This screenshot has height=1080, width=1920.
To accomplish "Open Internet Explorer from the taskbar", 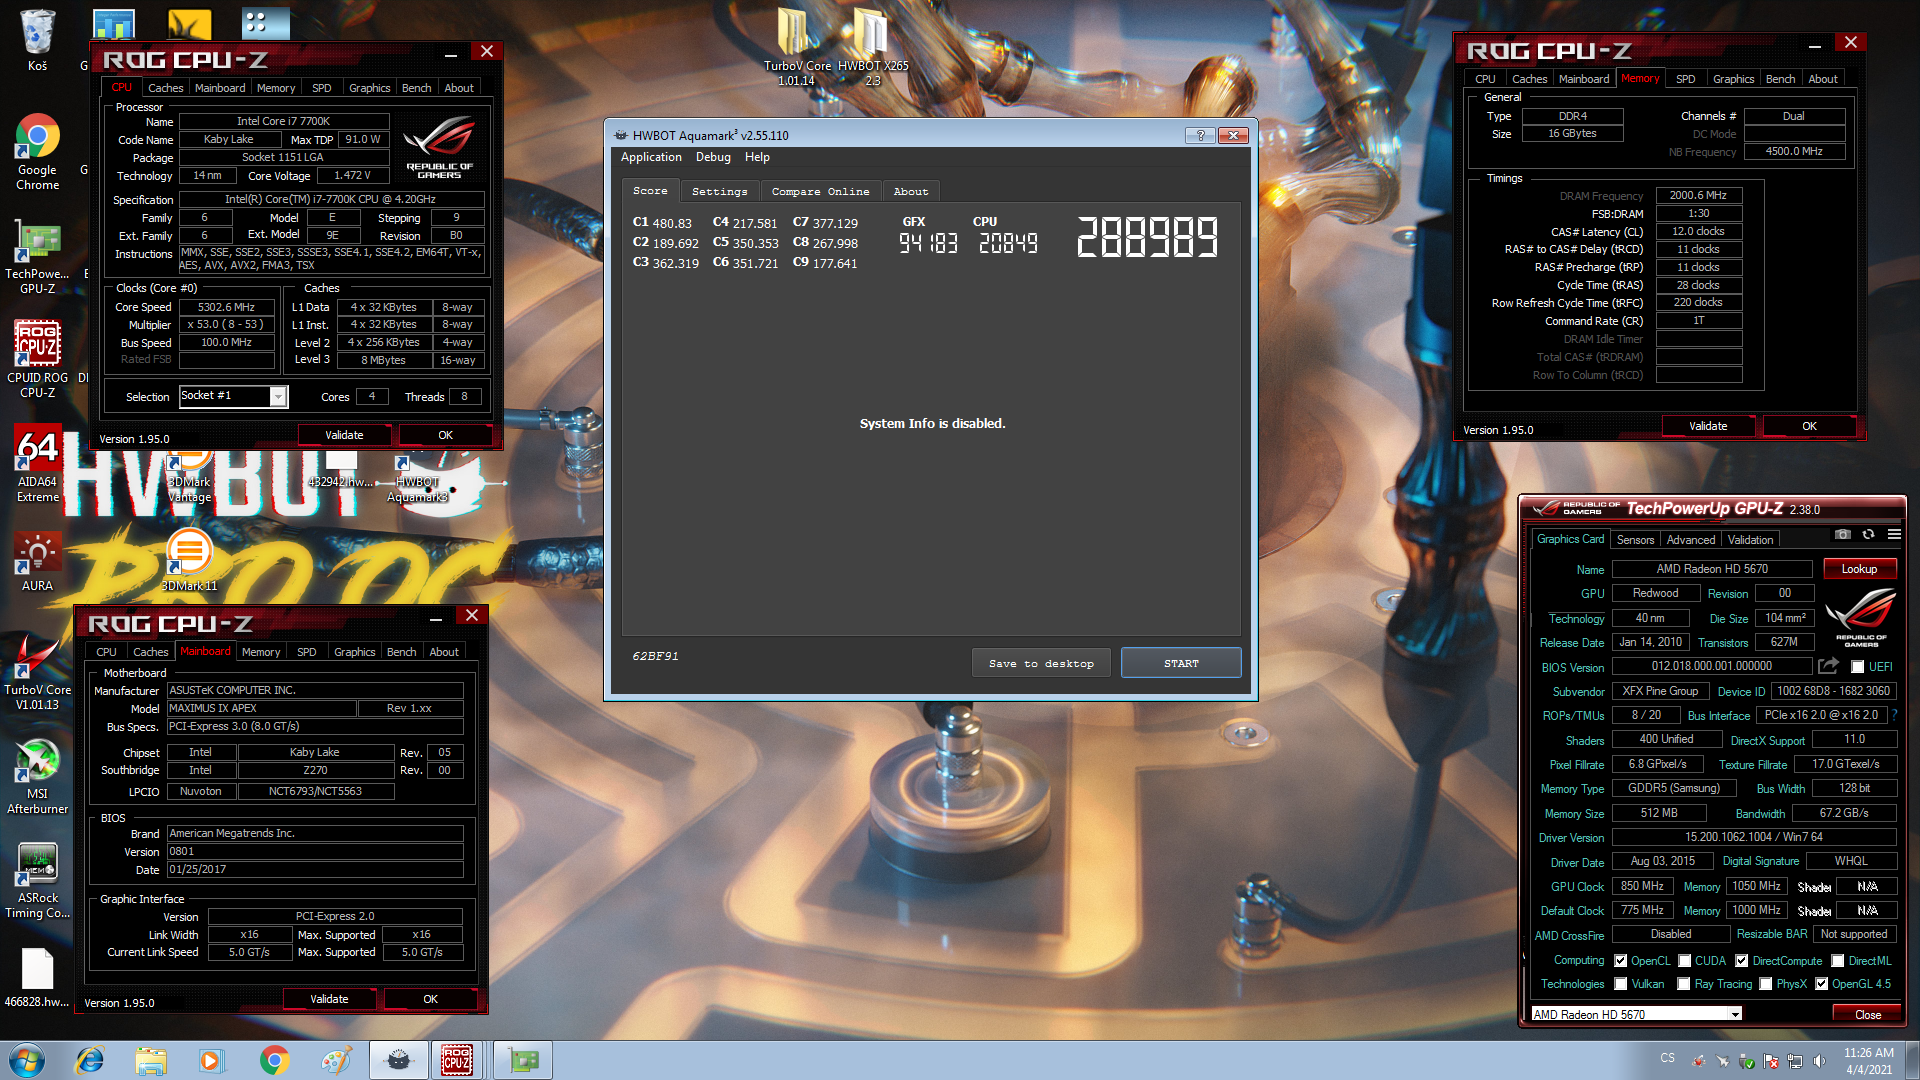I will (90, 1060).
